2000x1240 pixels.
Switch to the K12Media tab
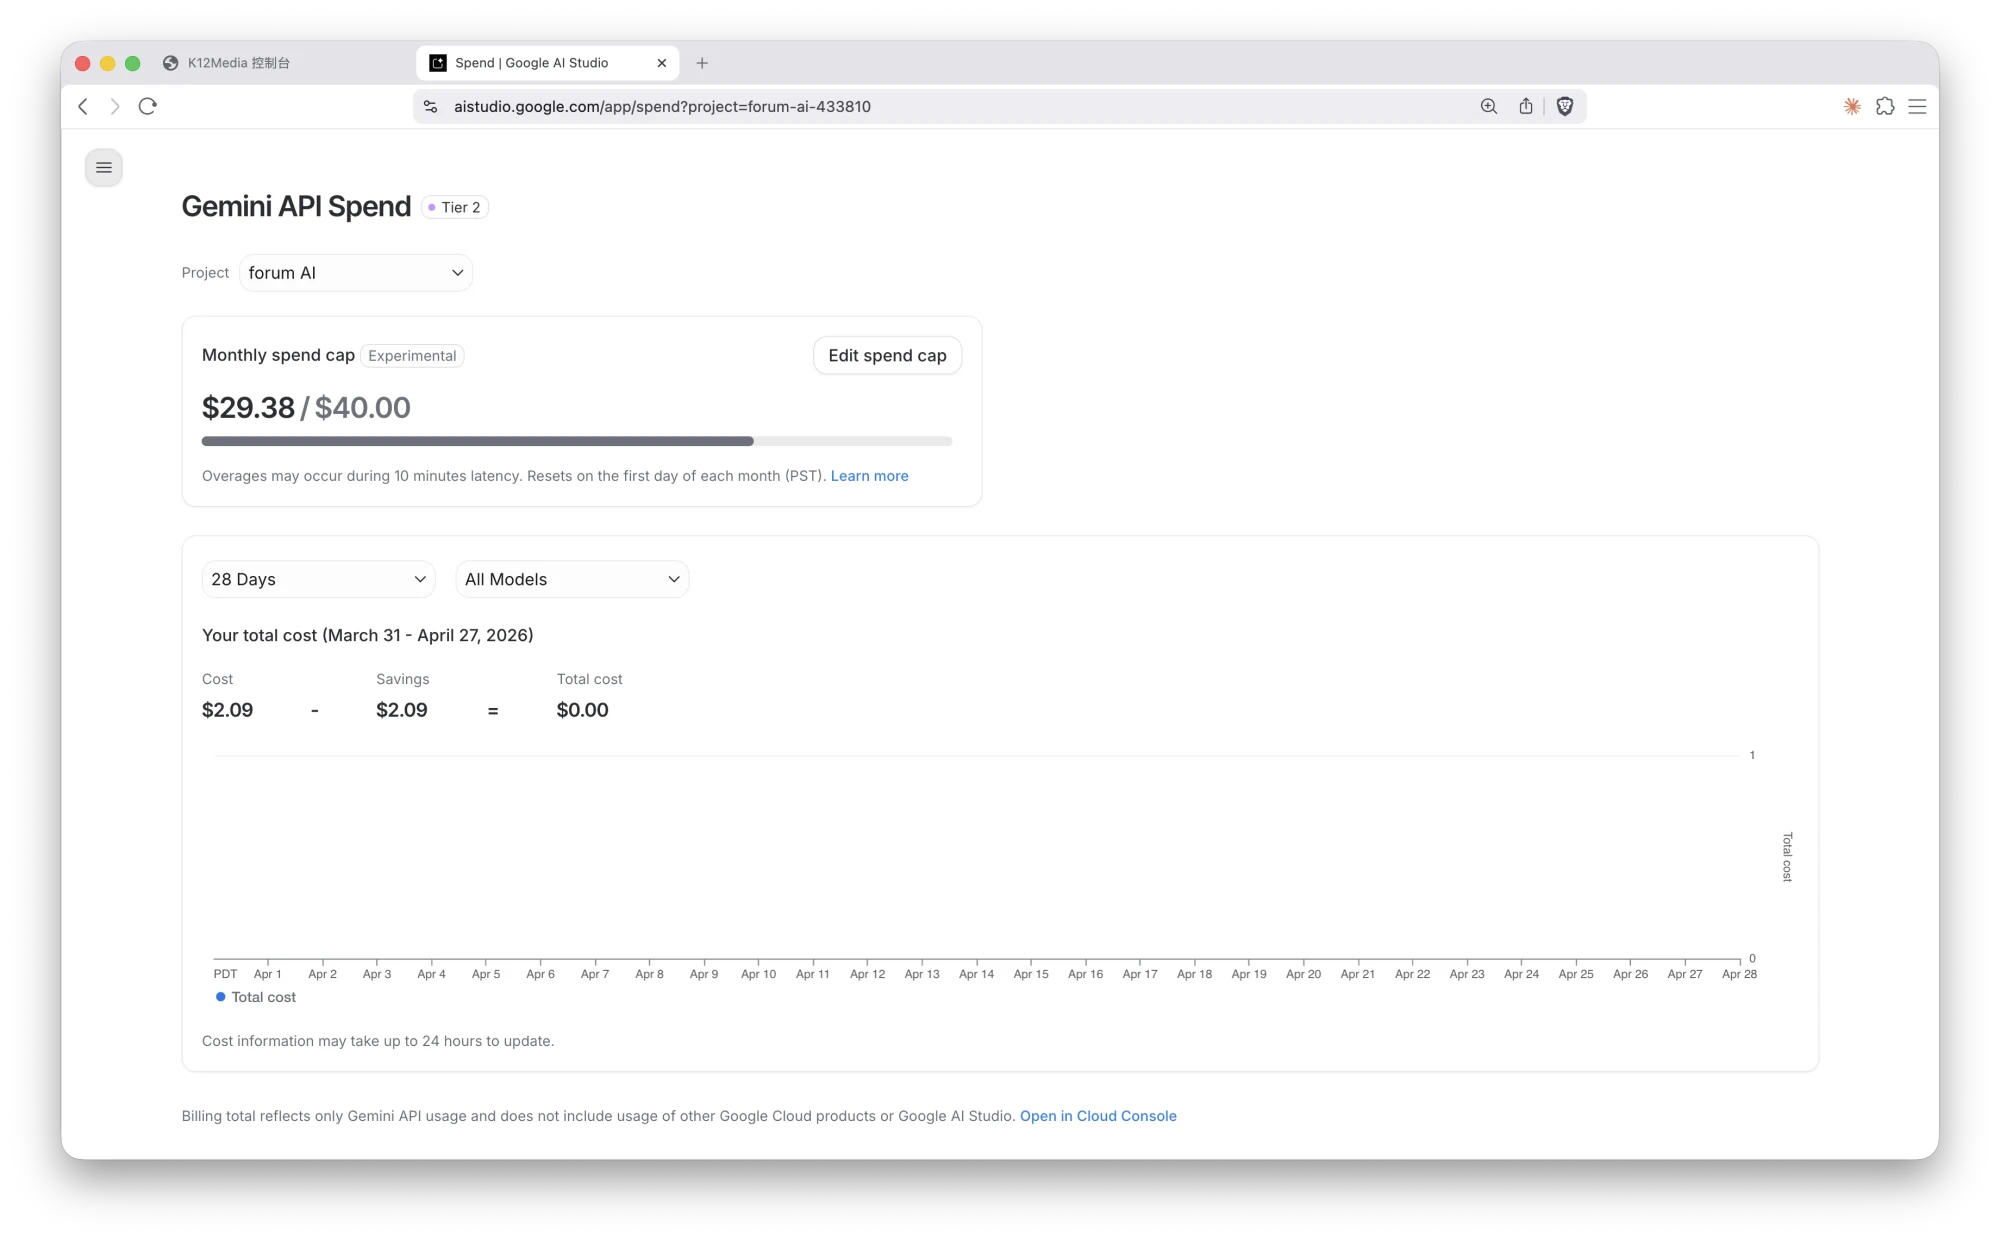[x=240, y=62]
